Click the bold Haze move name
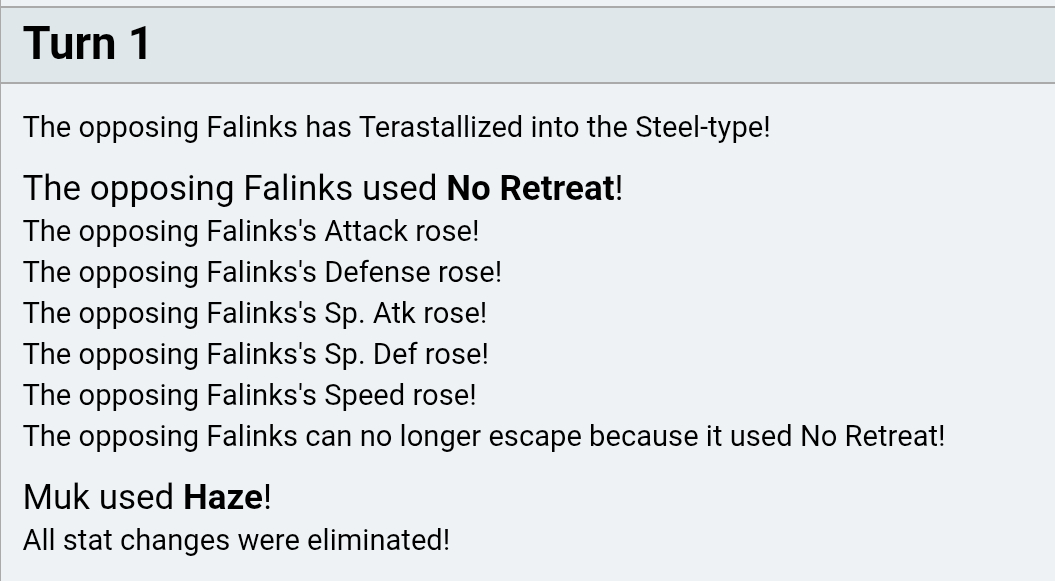 coord(223,497)
